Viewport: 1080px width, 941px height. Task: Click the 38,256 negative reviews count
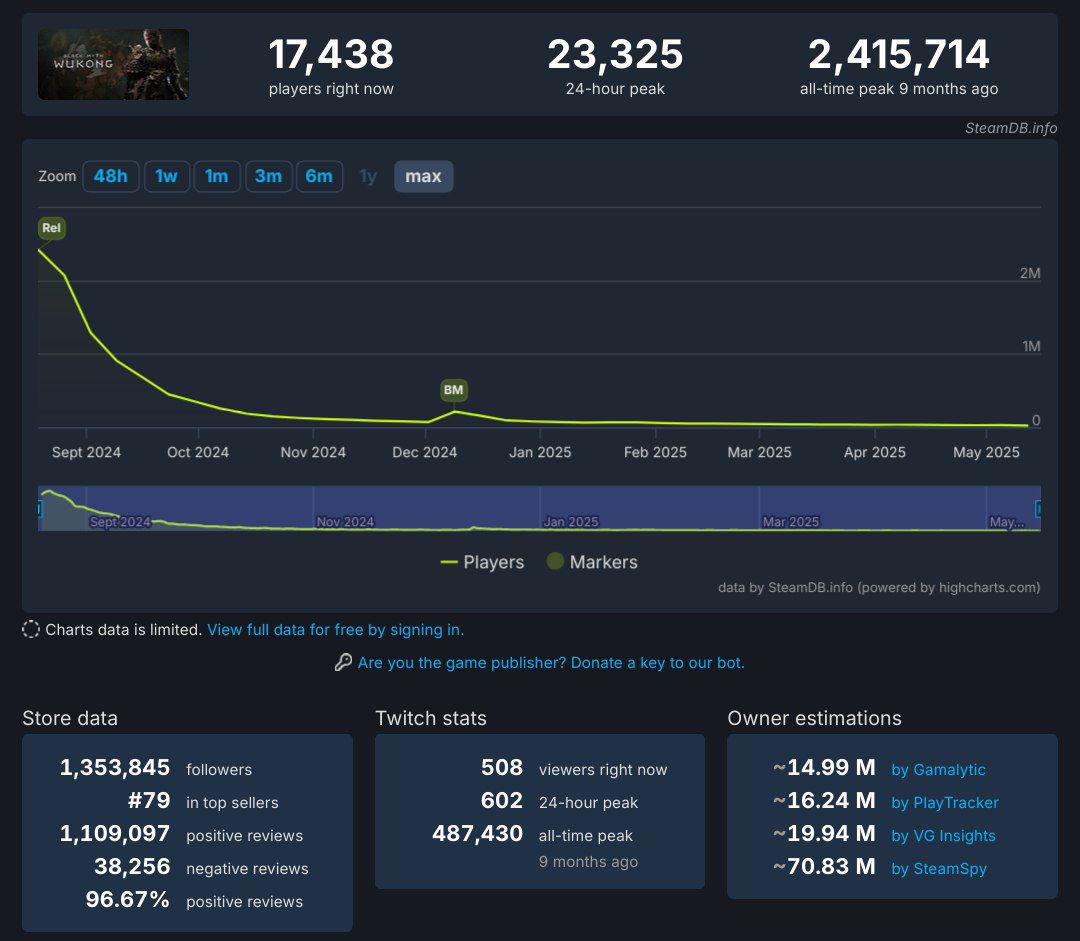[132, 867]
